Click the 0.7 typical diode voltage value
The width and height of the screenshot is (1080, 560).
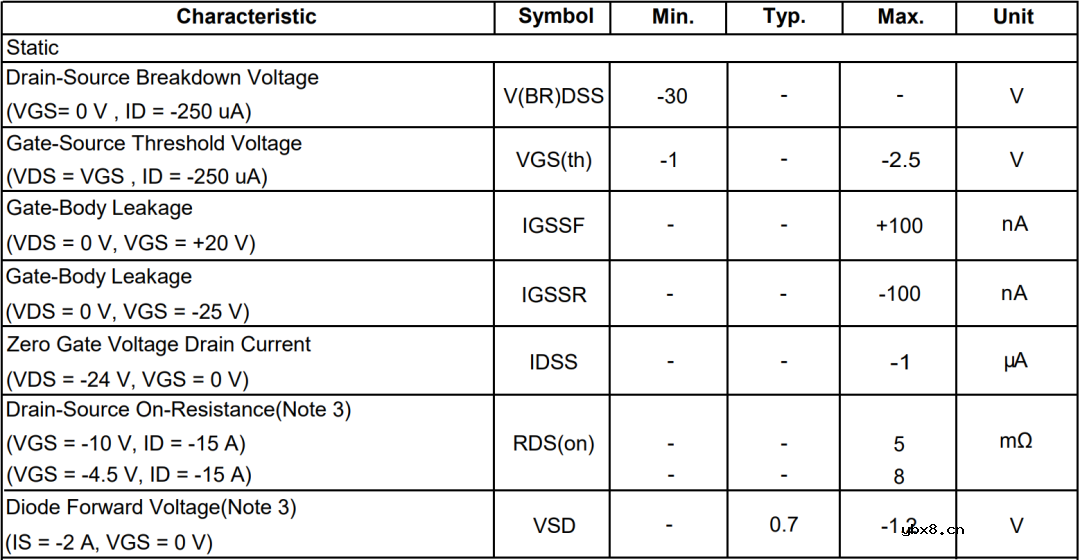[x=784, y=524]
